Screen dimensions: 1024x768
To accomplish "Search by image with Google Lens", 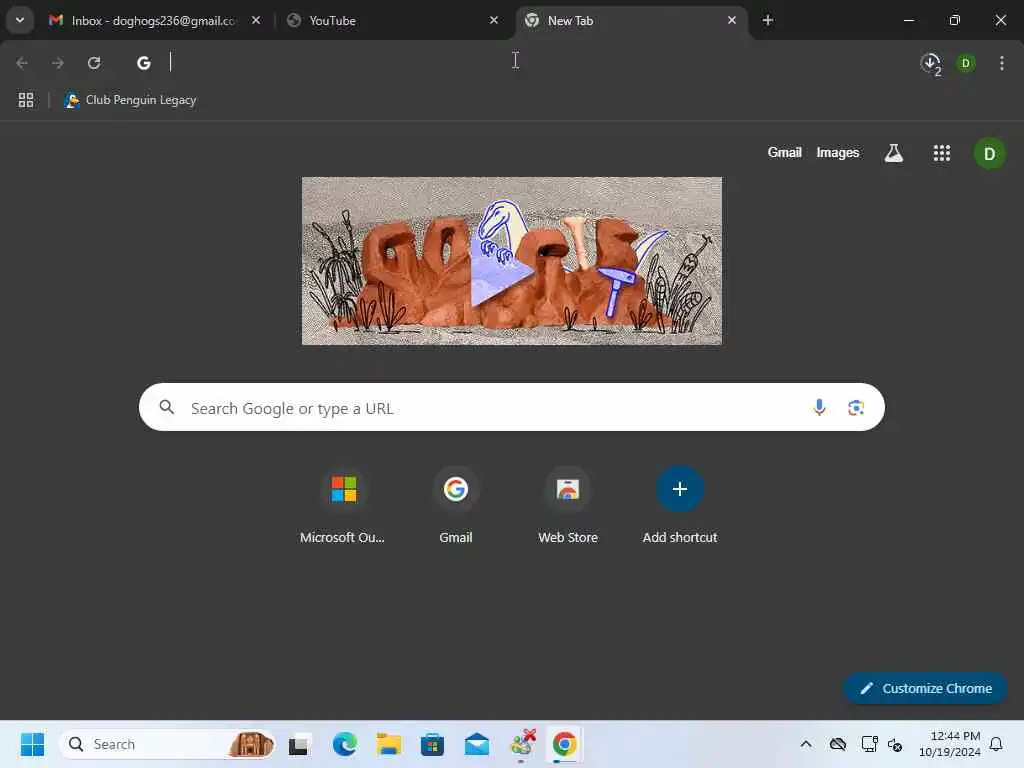I will [x=856, y=408].
